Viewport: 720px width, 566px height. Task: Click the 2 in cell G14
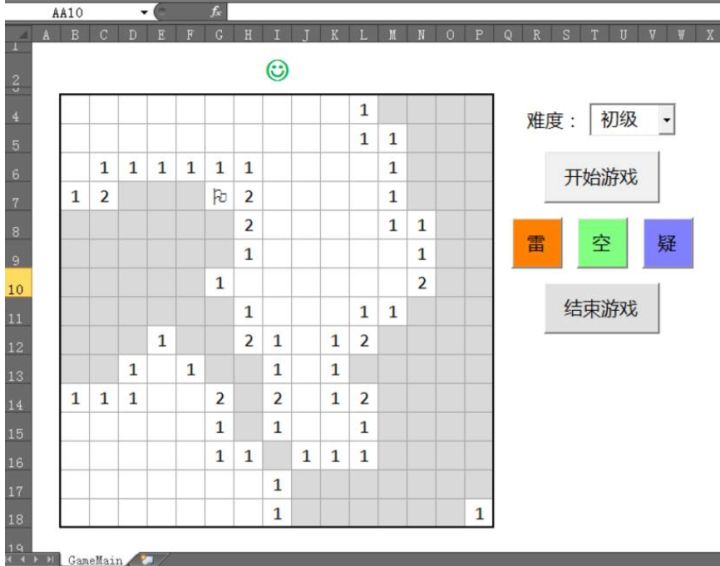click(219, 398)
